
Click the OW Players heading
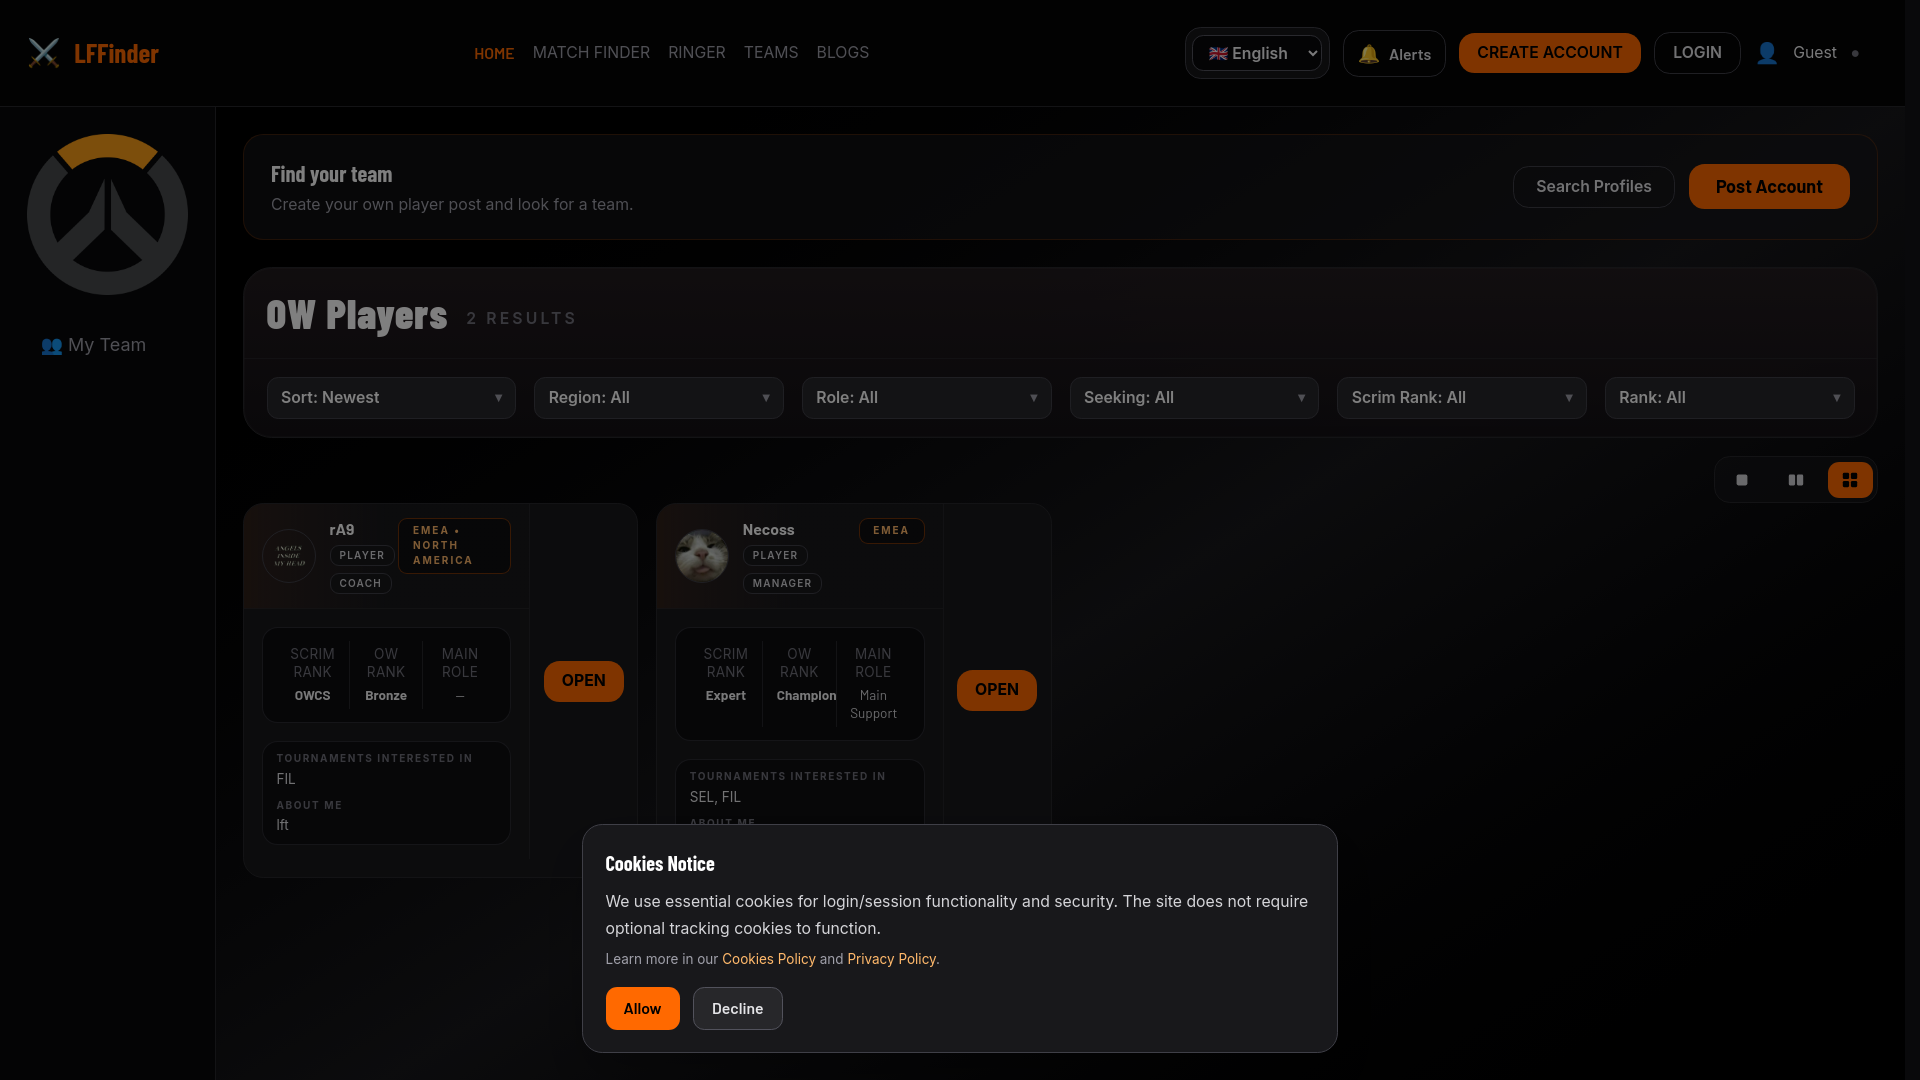(357, 316)
